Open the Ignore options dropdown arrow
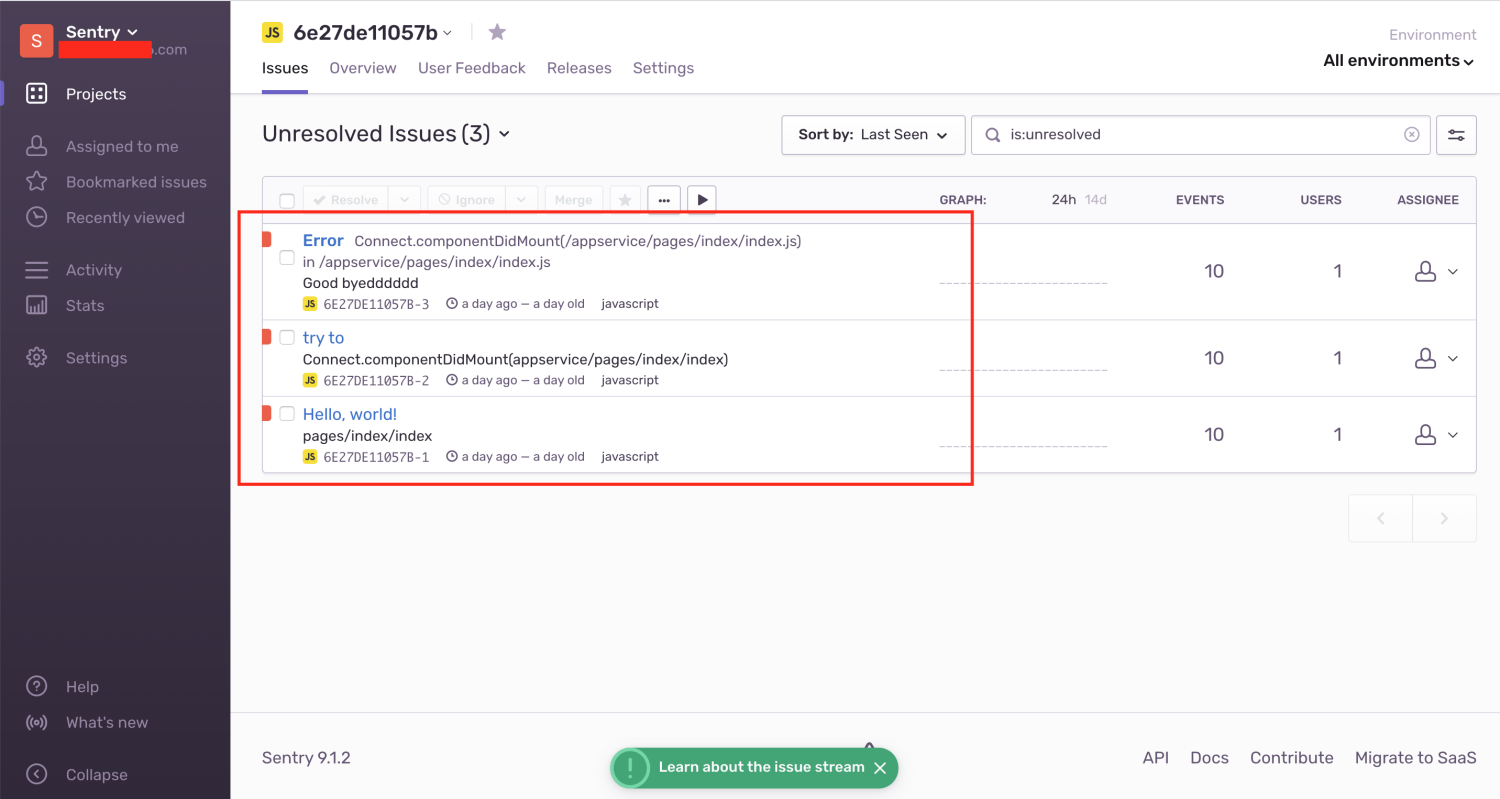The width and height of the screenshot is (1500, 799). (522, 200)
